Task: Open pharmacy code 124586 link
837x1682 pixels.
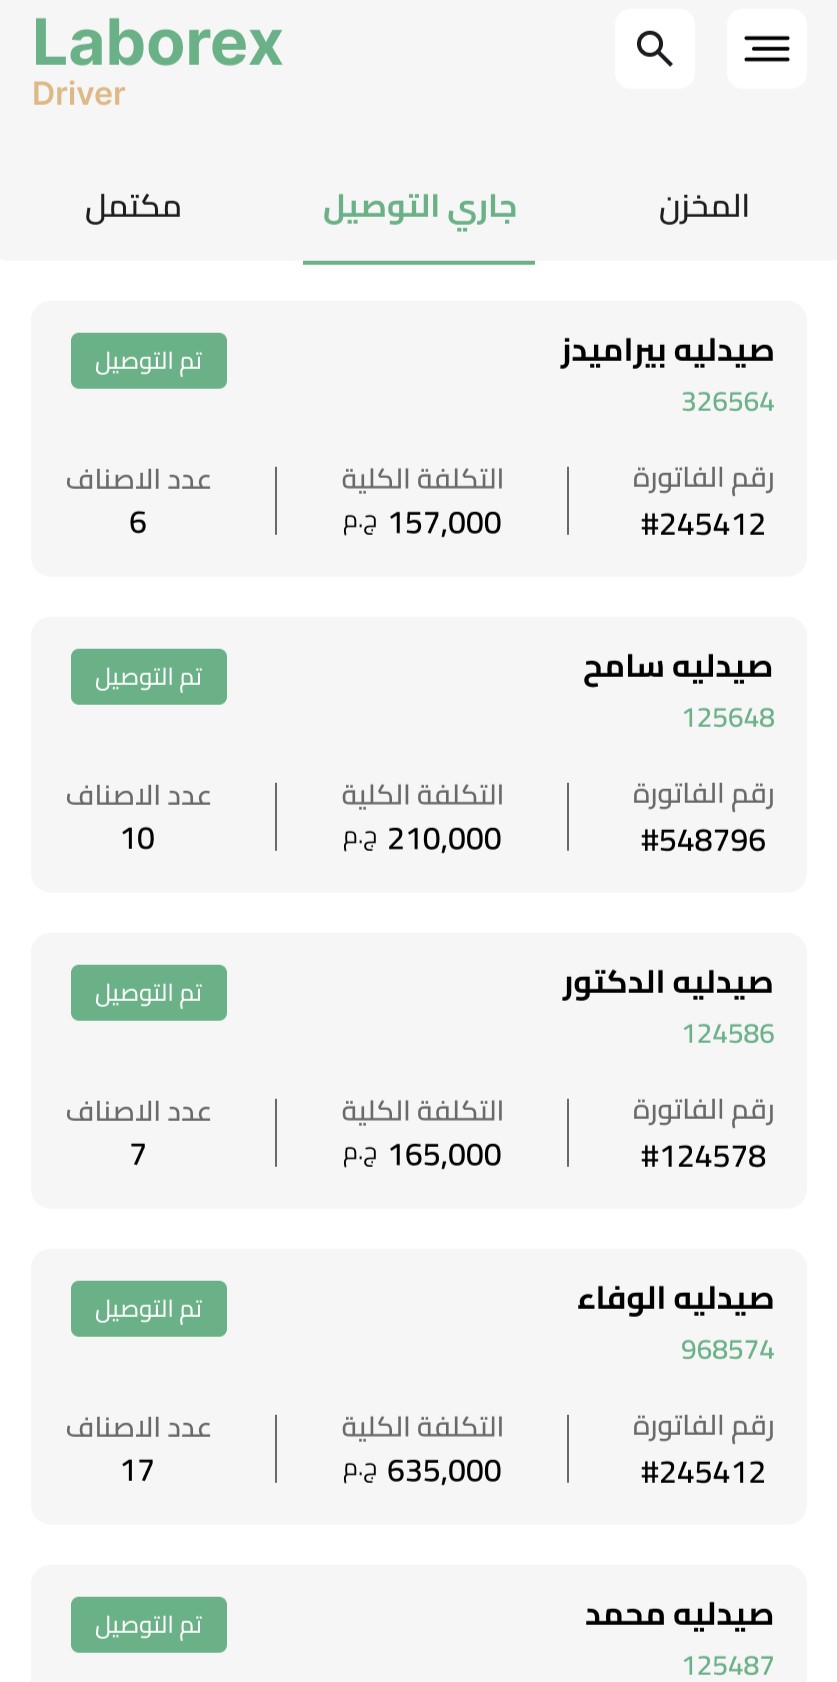Action: [x=728, y=1034]
